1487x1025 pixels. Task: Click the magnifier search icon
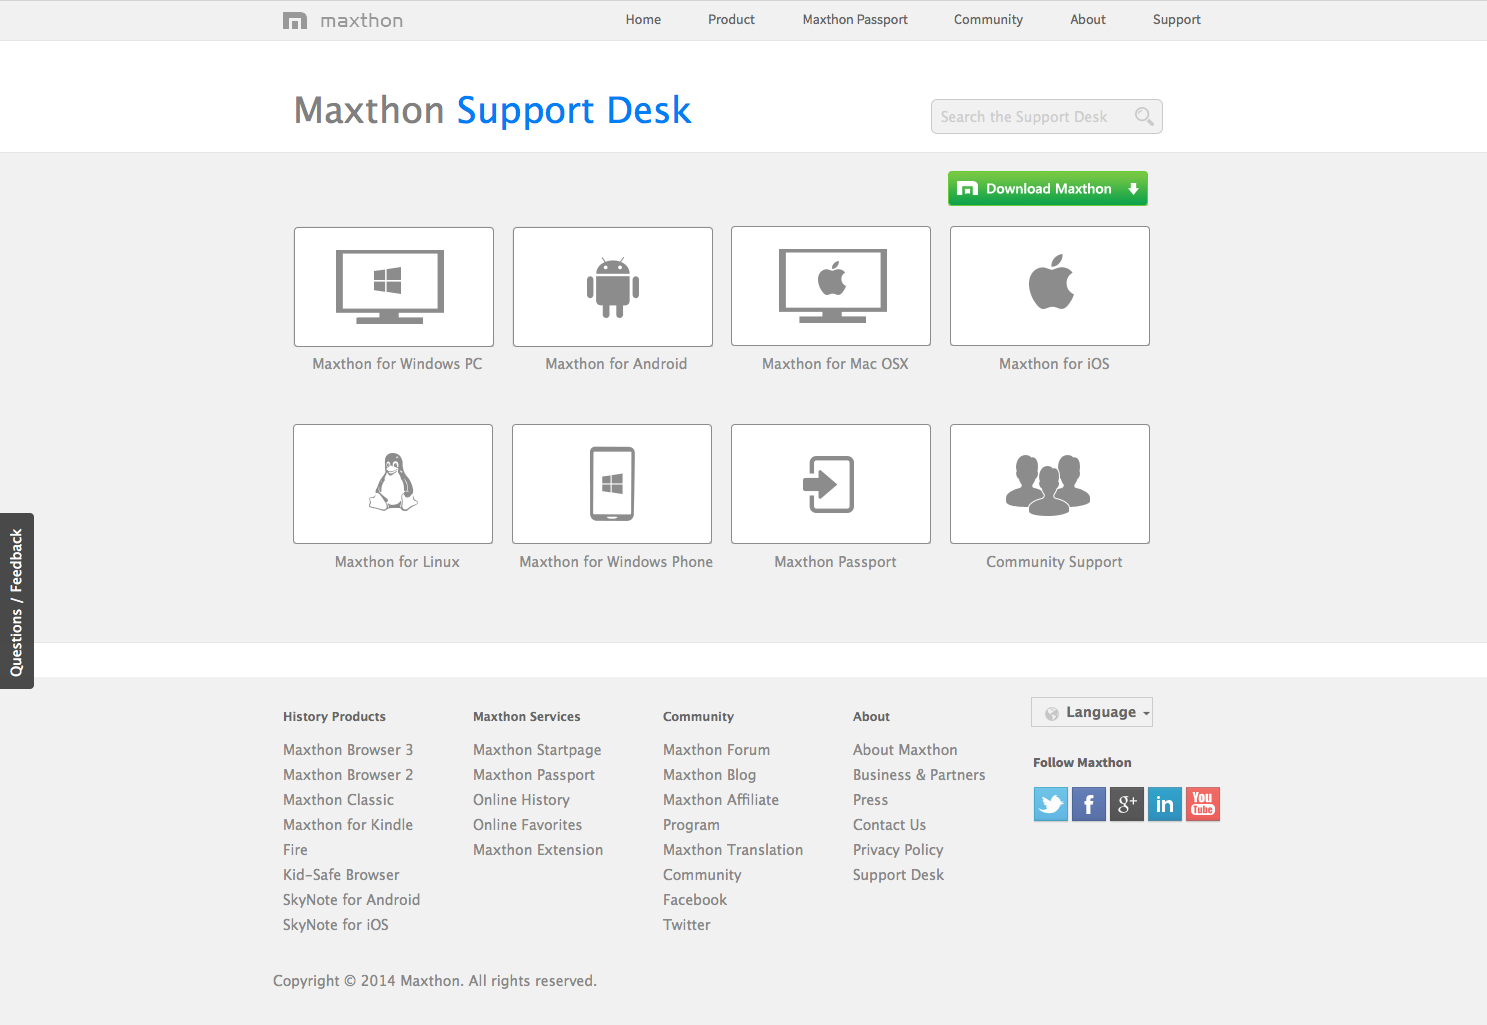tap(1144, 117)
